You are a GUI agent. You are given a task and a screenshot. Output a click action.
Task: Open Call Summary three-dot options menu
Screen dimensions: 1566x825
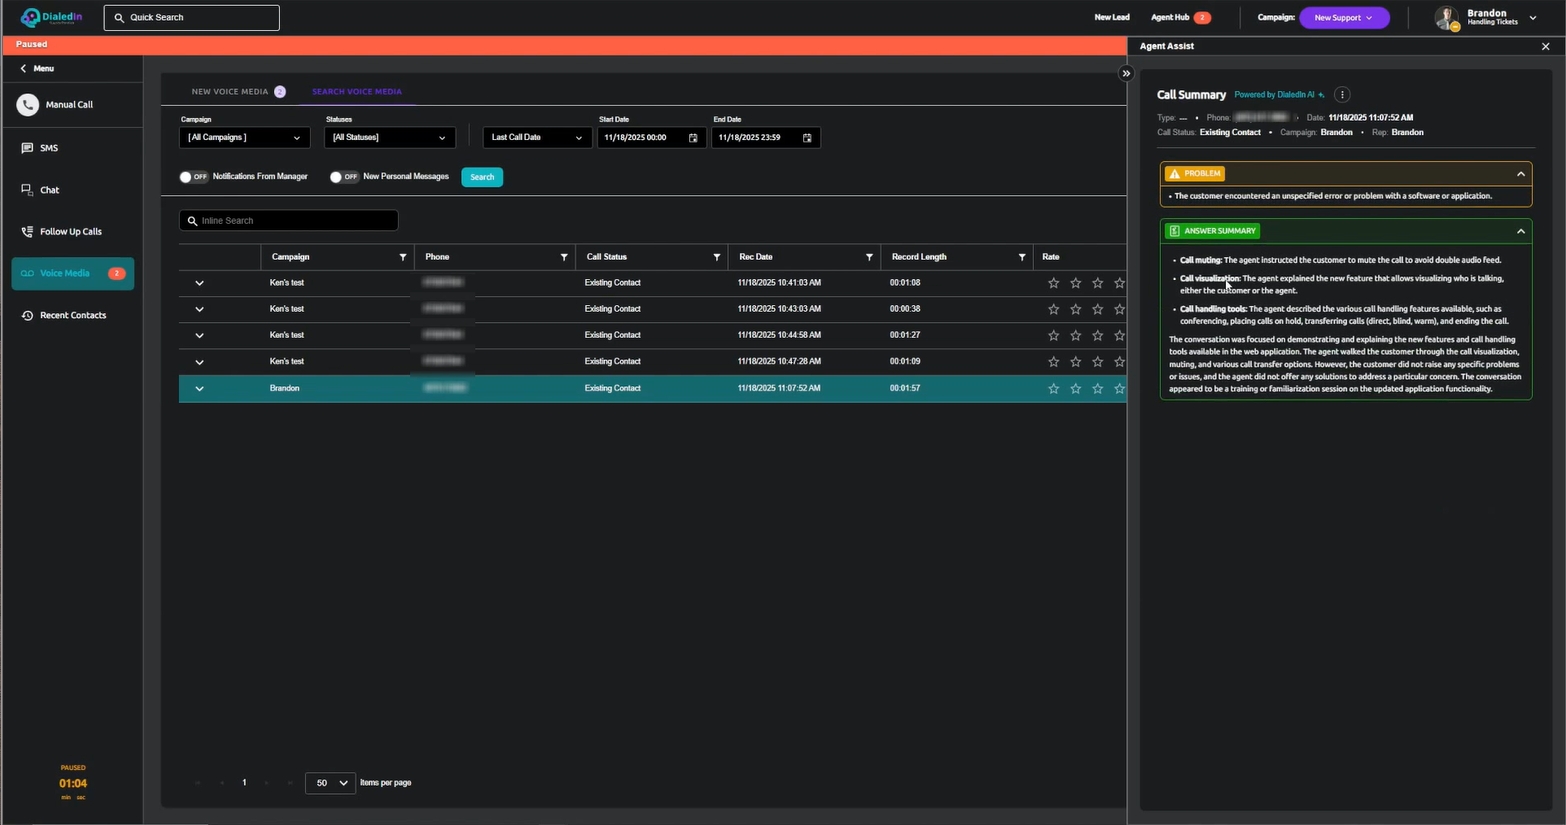point(1342,95)
